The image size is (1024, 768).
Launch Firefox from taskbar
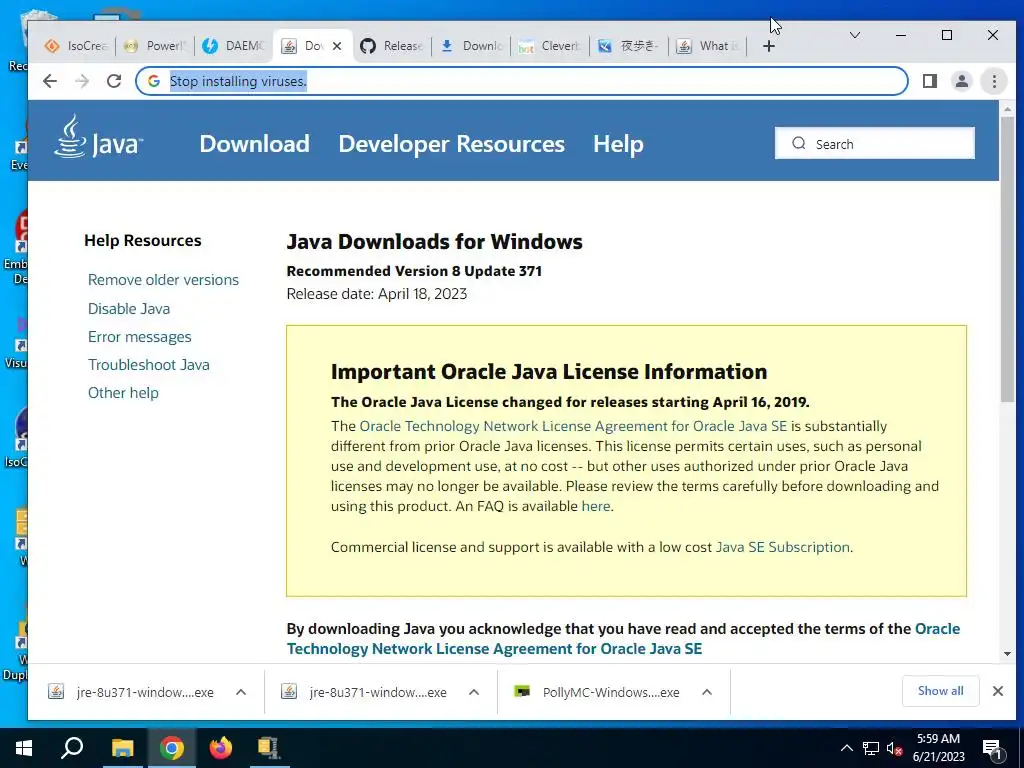tap(221, 748)
